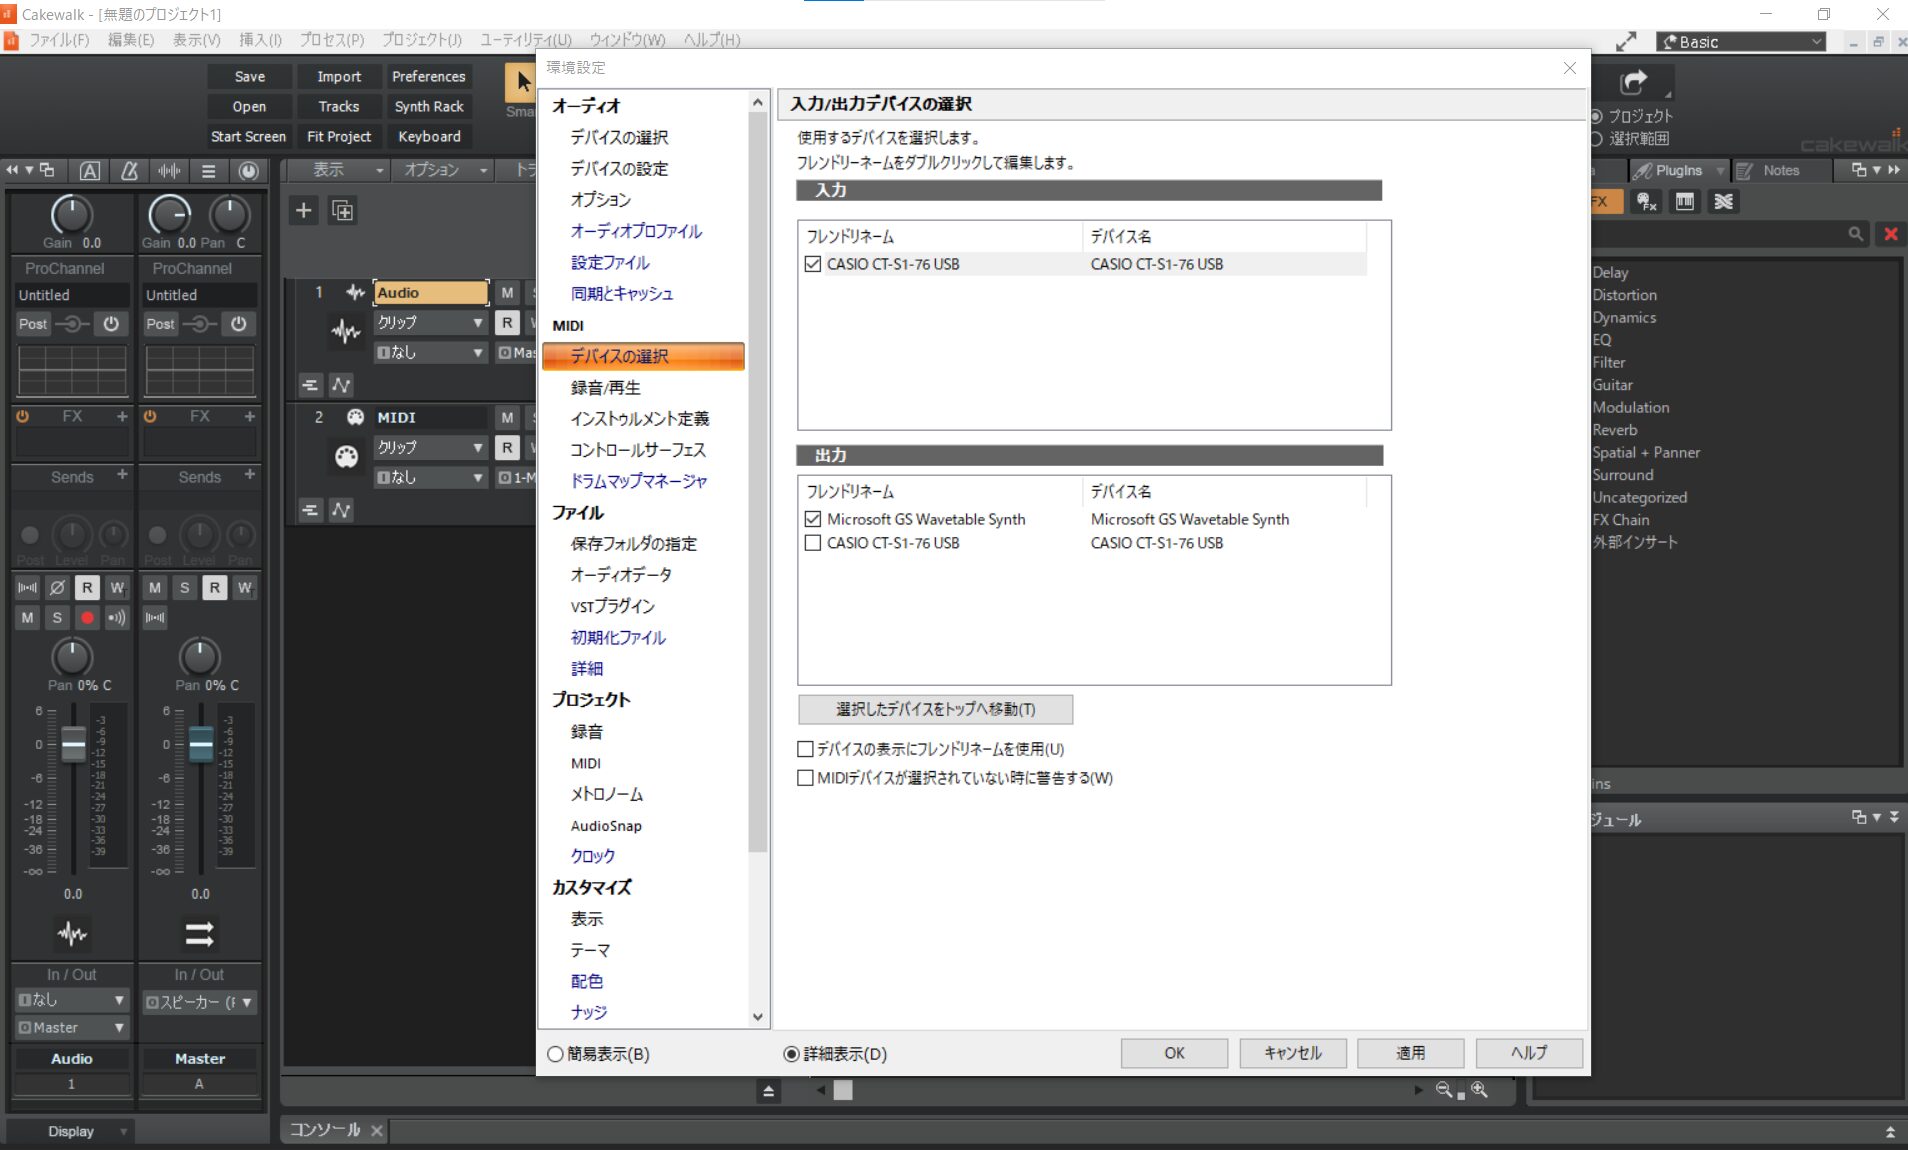Click the zoom out magnifier icon

click(x=1446, y=1090)
